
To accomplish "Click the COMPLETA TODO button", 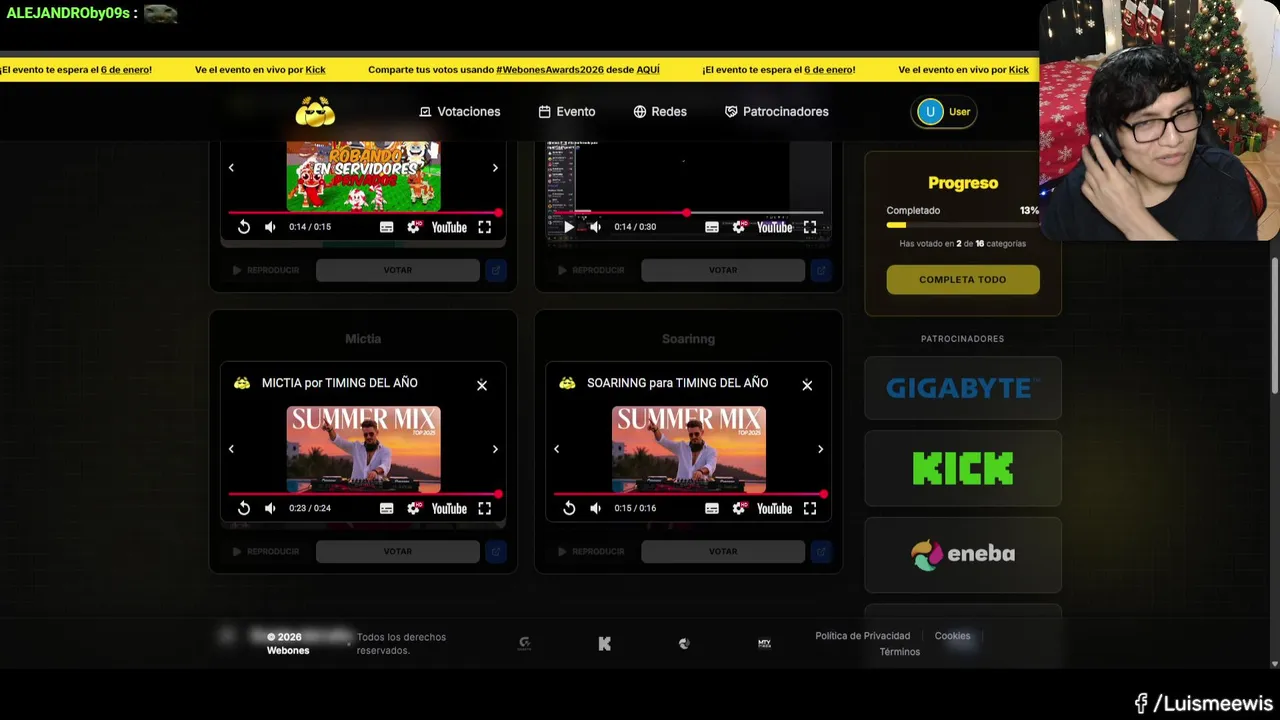I will coord(963,279).
